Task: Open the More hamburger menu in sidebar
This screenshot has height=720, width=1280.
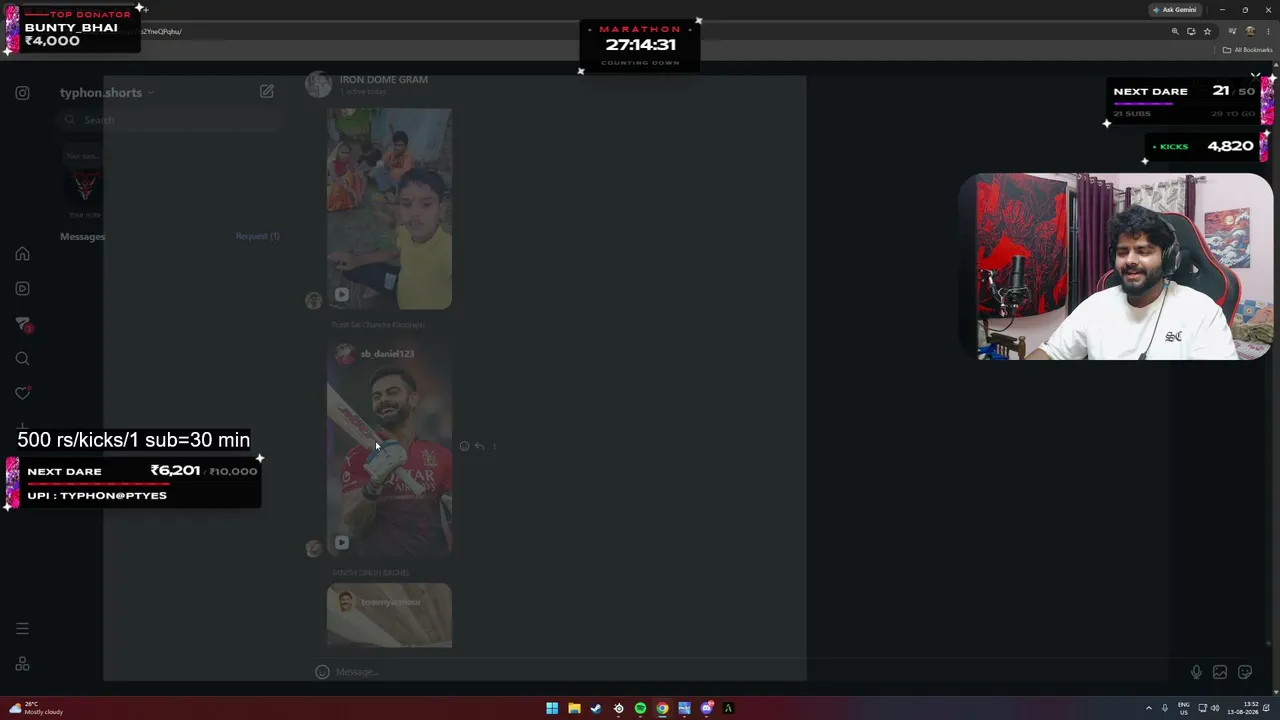Action: (x=22, y=629)
